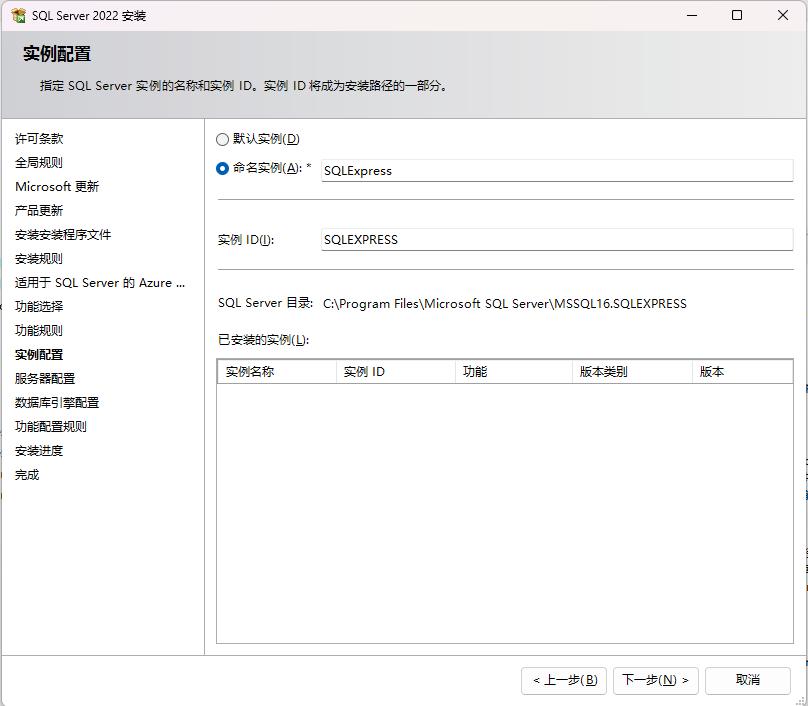Go back with 上一步 button
The width and height of the screenshot is (808, 706).
(564, 680)
